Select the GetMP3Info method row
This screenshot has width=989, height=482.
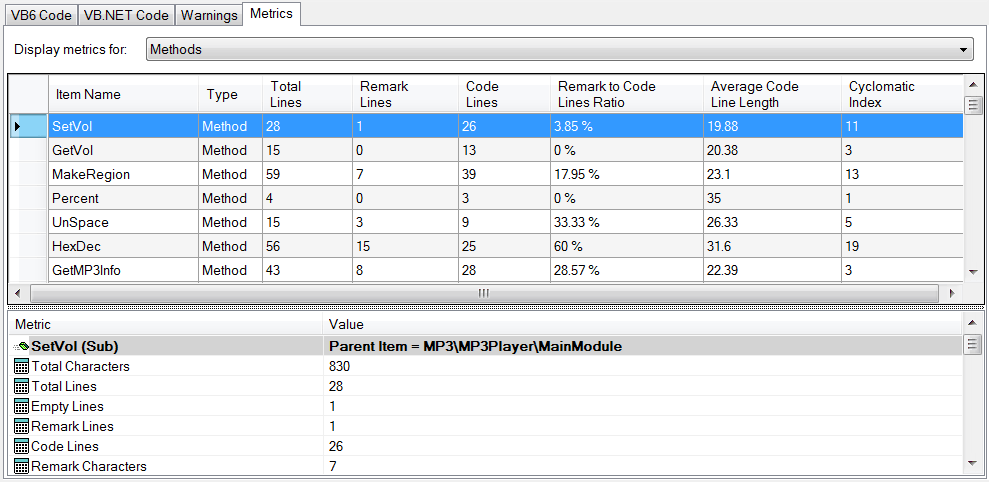coord(486,270)
